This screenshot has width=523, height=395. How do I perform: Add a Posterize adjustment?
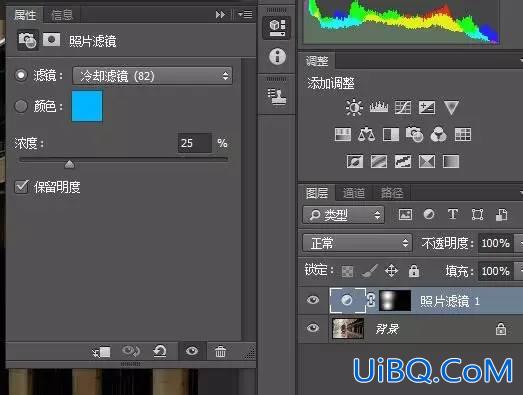[x=379, y=162]
